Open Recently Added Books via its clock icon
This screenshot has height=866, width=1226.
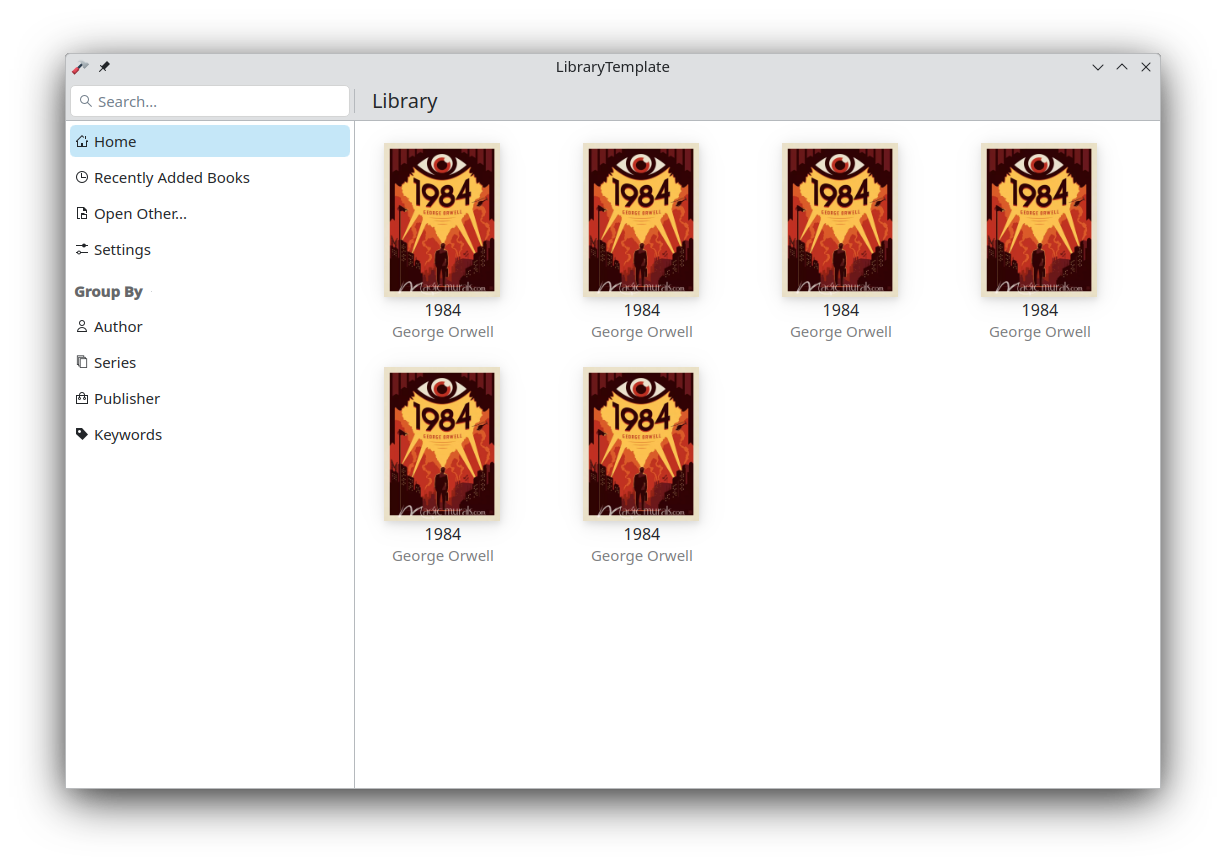pyautogui.click(x=82, y=178)
